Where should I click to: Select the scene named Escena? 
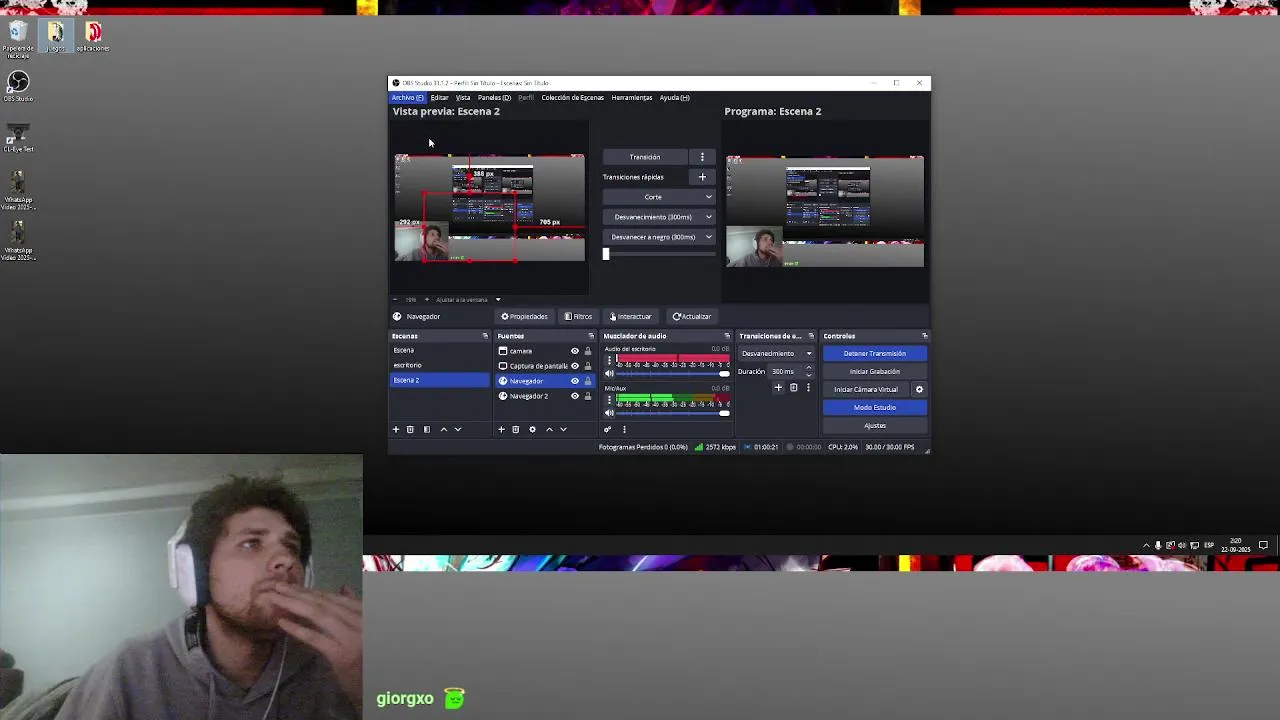[x=440, y=350]
